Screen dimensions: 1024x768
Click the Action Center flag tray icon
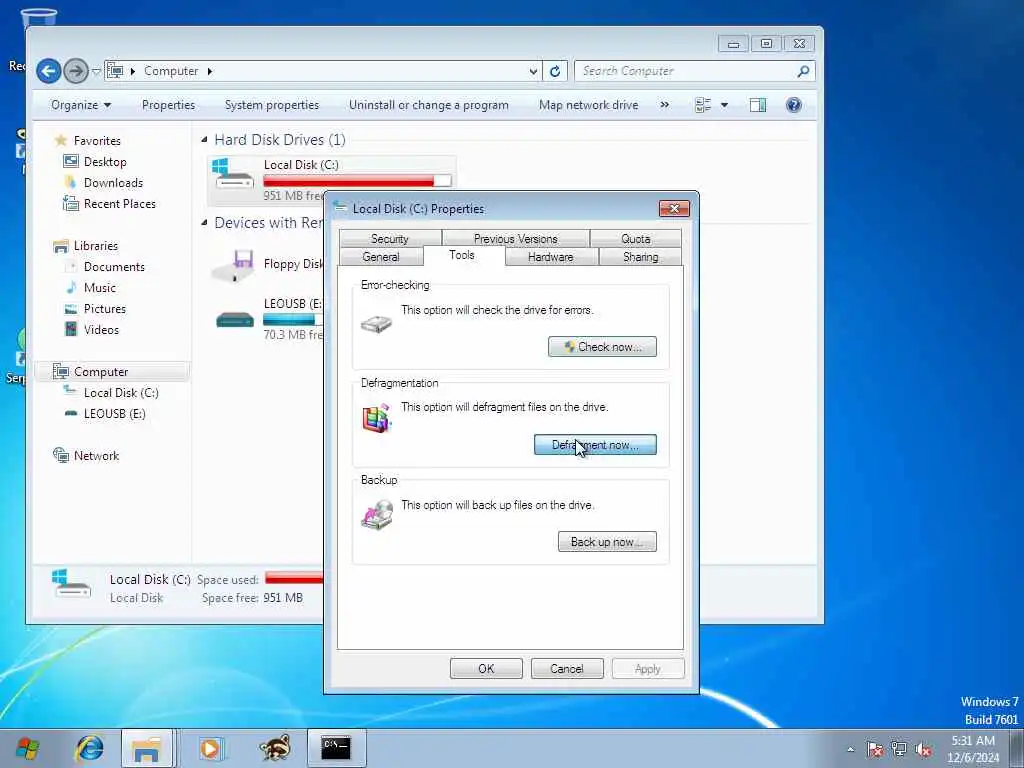(874, 749)
